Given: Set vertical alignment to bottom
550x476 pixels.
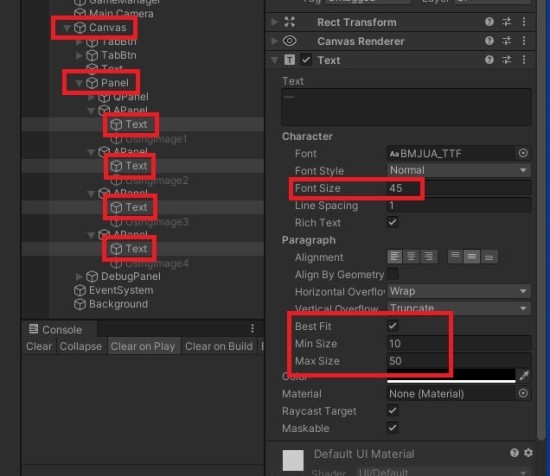Looking at the screenshot, I should point(489,257).
